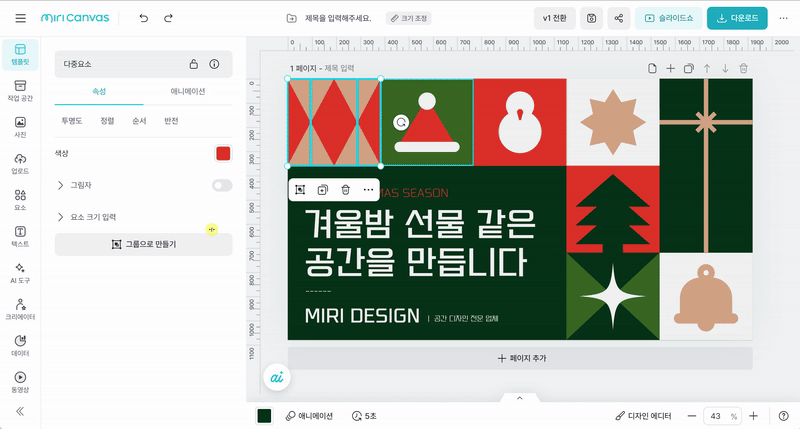Expand the bottom page panel chevron
This screenshot has height=429, width=800.
[x=519, y=398]
